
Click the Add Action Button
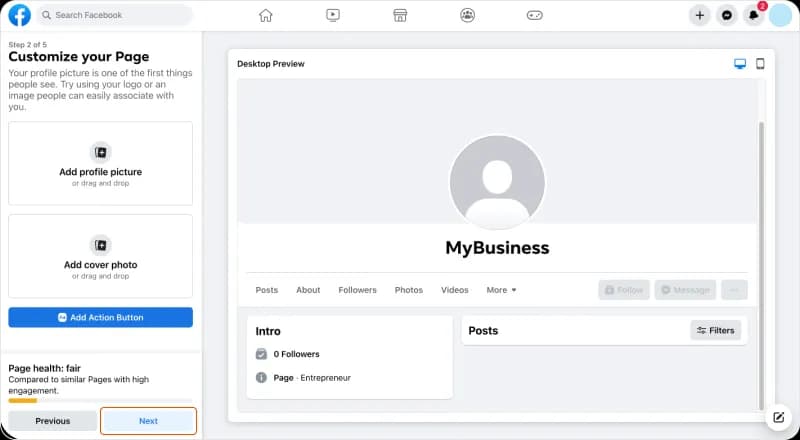[100, 317]
